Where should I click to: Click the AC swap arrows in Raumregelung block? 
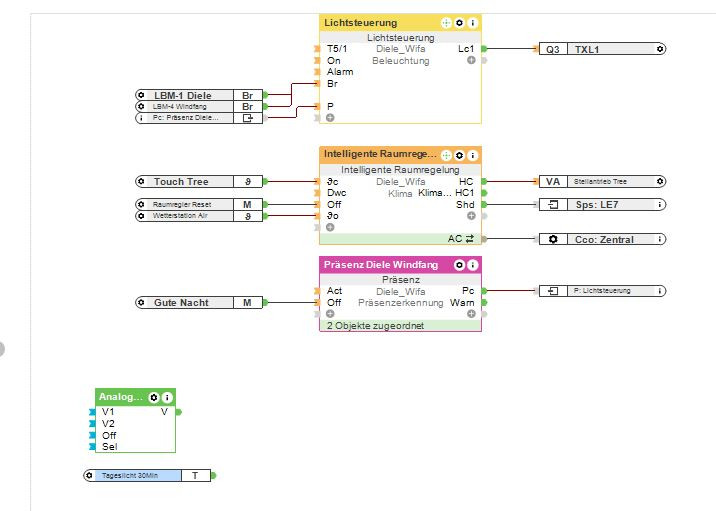(469, 238)
